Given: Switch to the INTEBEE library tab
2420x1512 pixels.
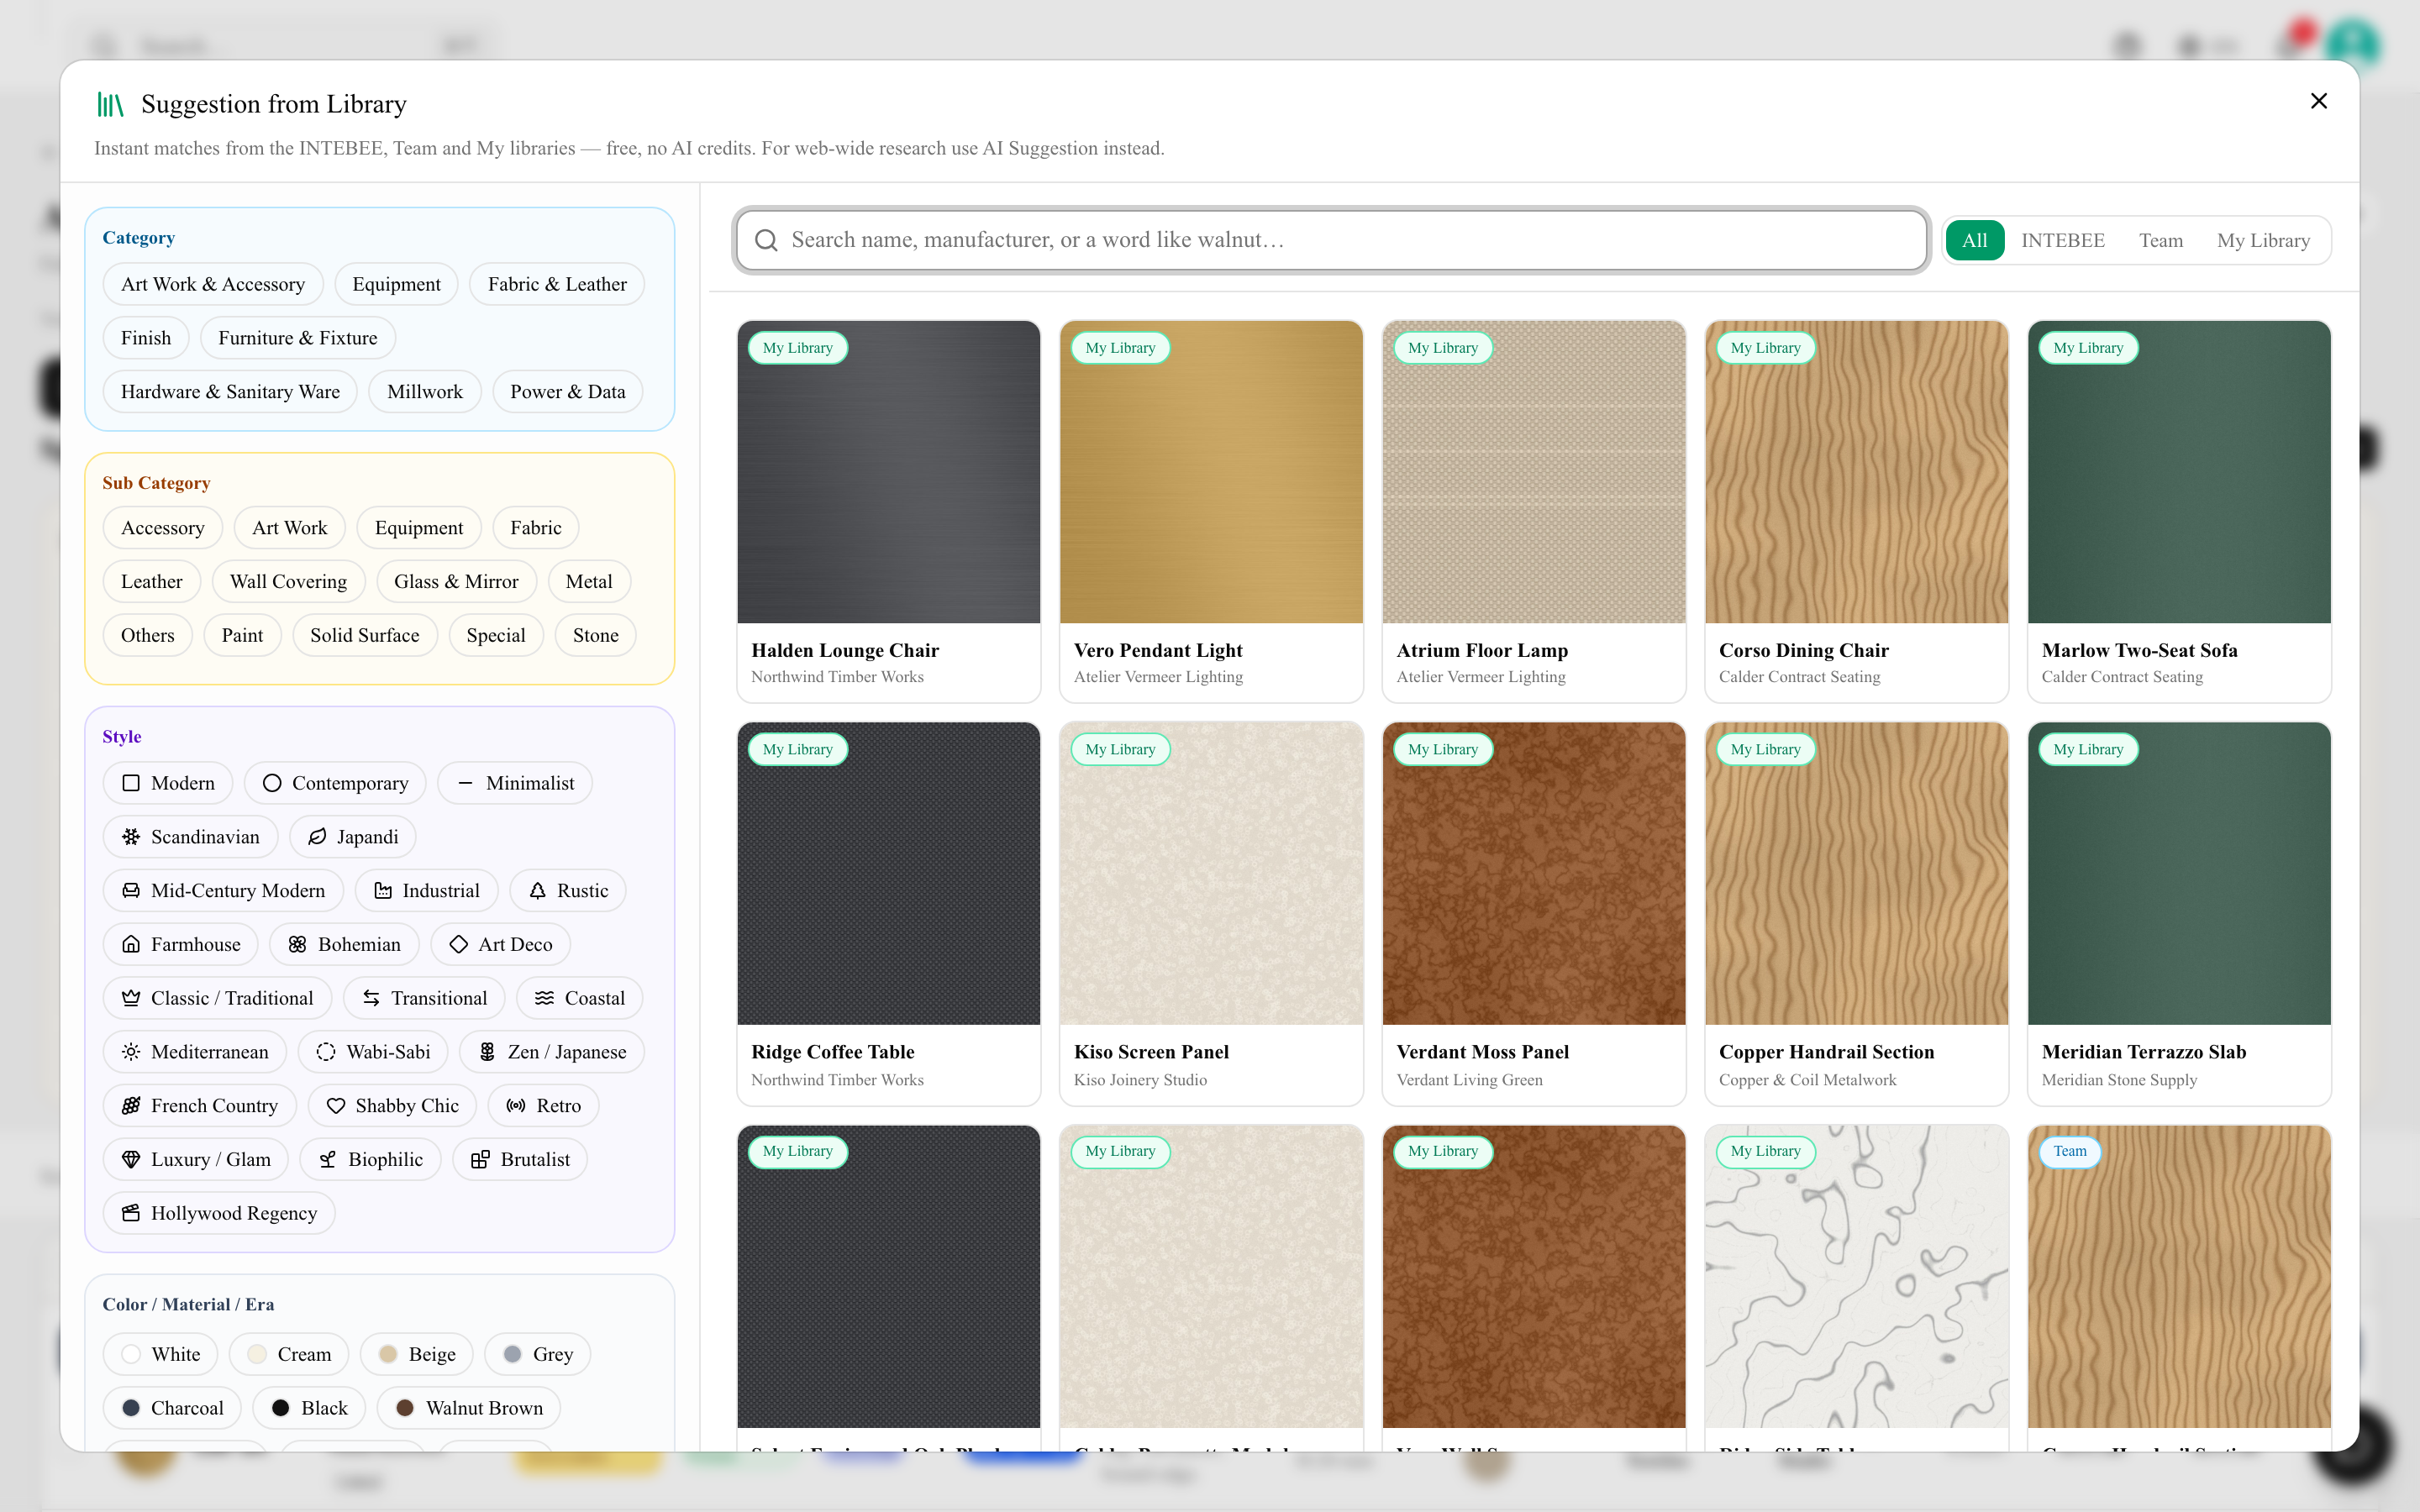Looking at the screenshot, I should [2062, 240].
